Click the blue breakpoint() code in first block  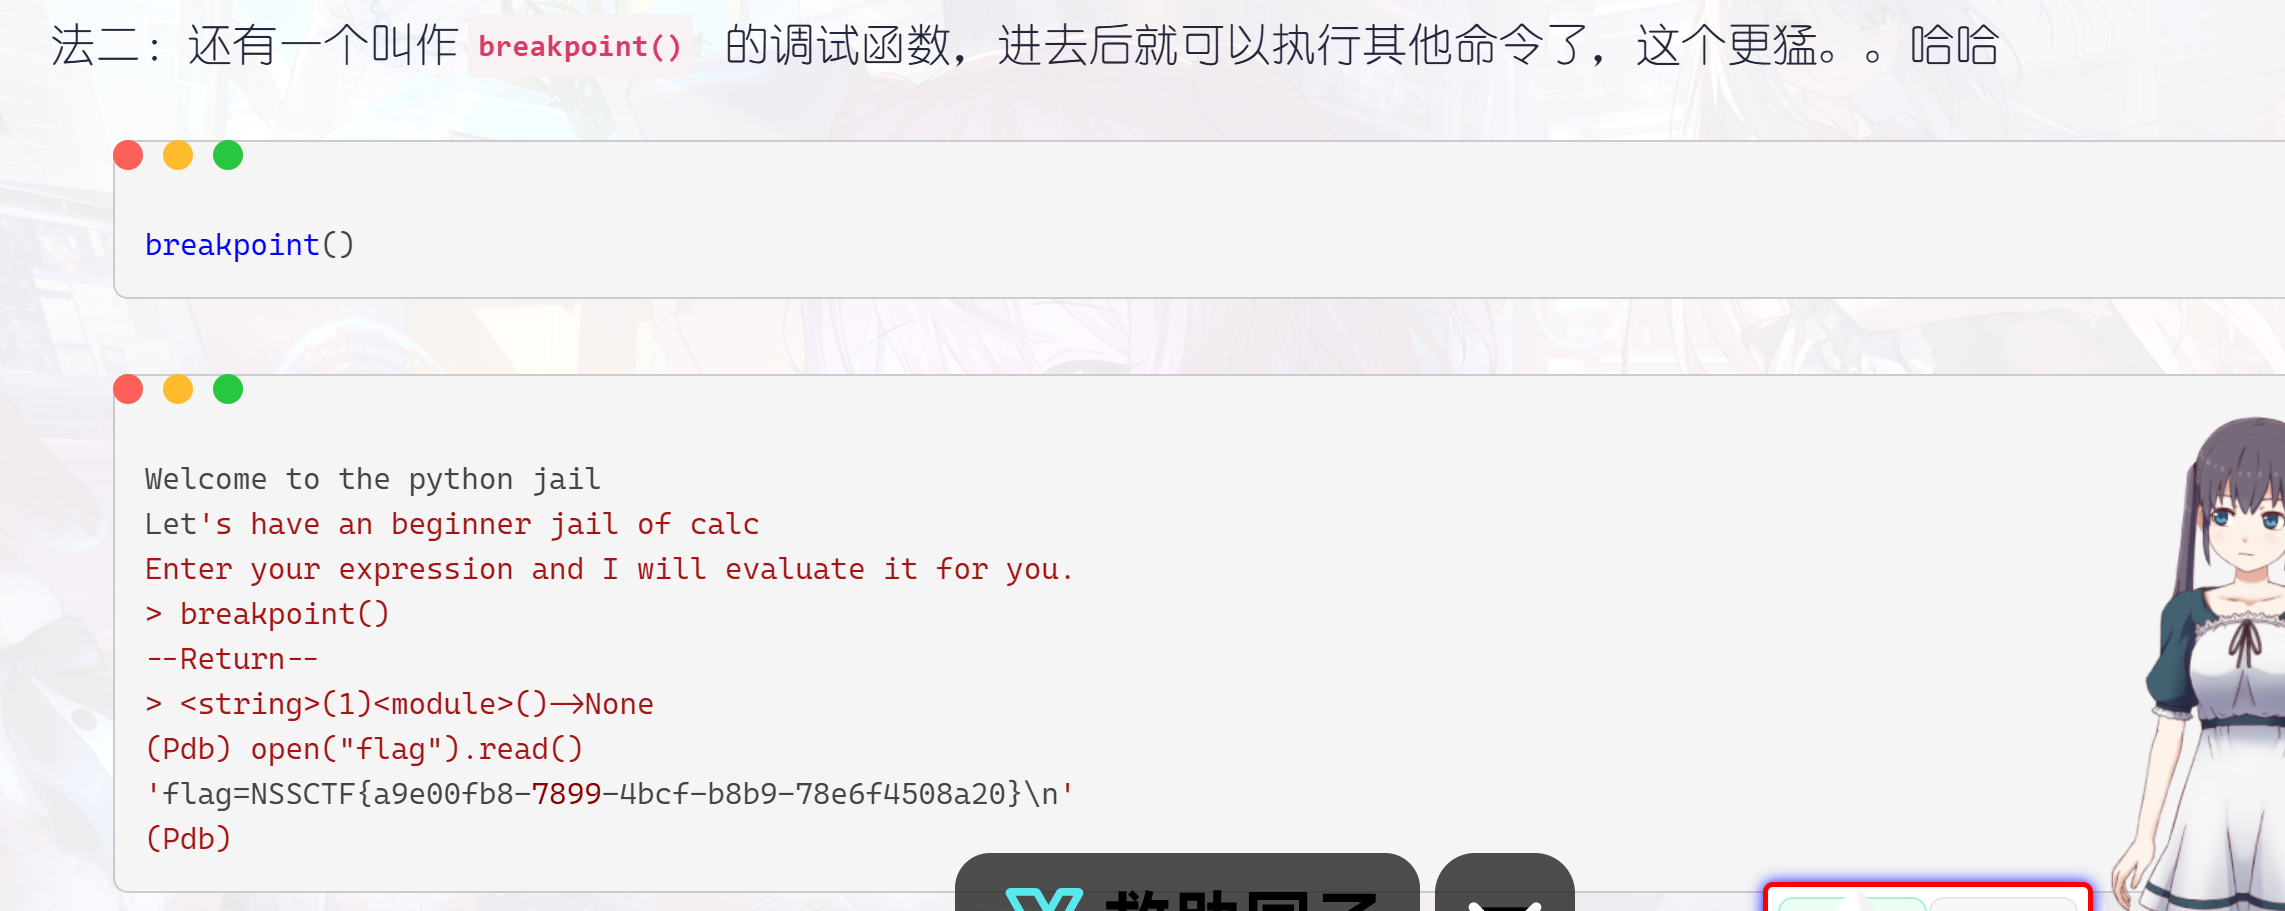pos(249,245)
